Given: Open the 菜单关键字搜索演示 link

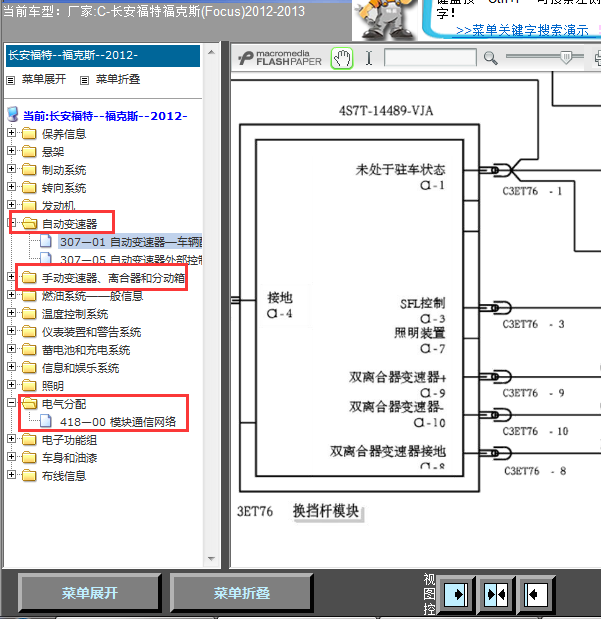Looking at the screenshot, I should 522,30.
